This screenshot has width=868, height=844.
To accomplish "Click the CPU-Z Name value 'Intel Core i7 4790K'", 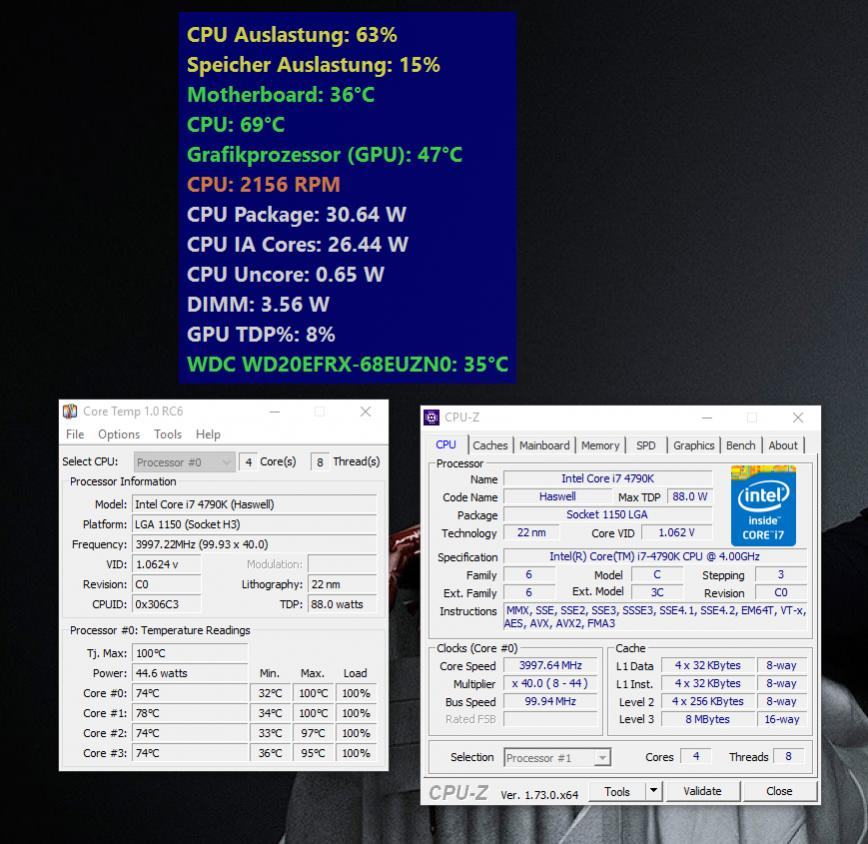I will tap(607, 479).
